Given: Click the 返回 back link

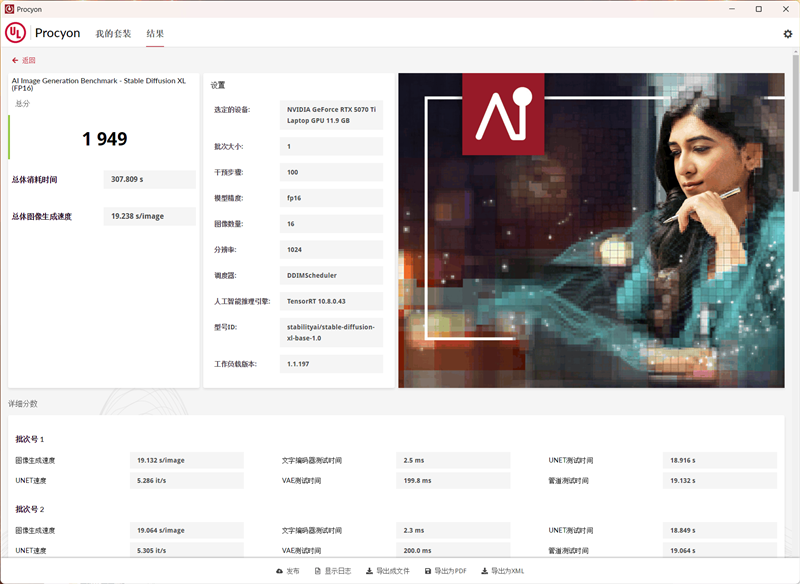Looking at the screenshot, I should click(29, 60).
